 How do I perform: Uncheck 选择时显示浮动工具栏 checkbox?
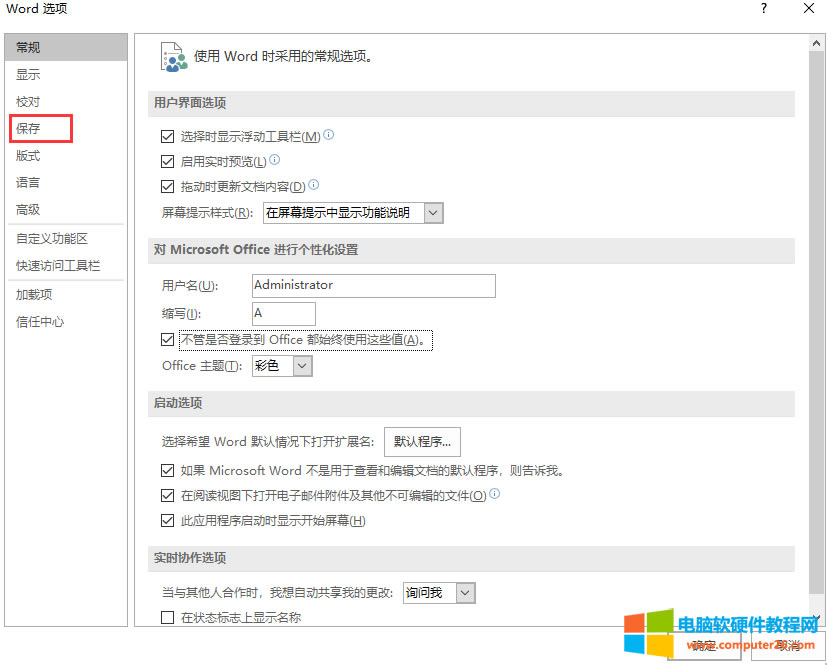tap(168, 136)
